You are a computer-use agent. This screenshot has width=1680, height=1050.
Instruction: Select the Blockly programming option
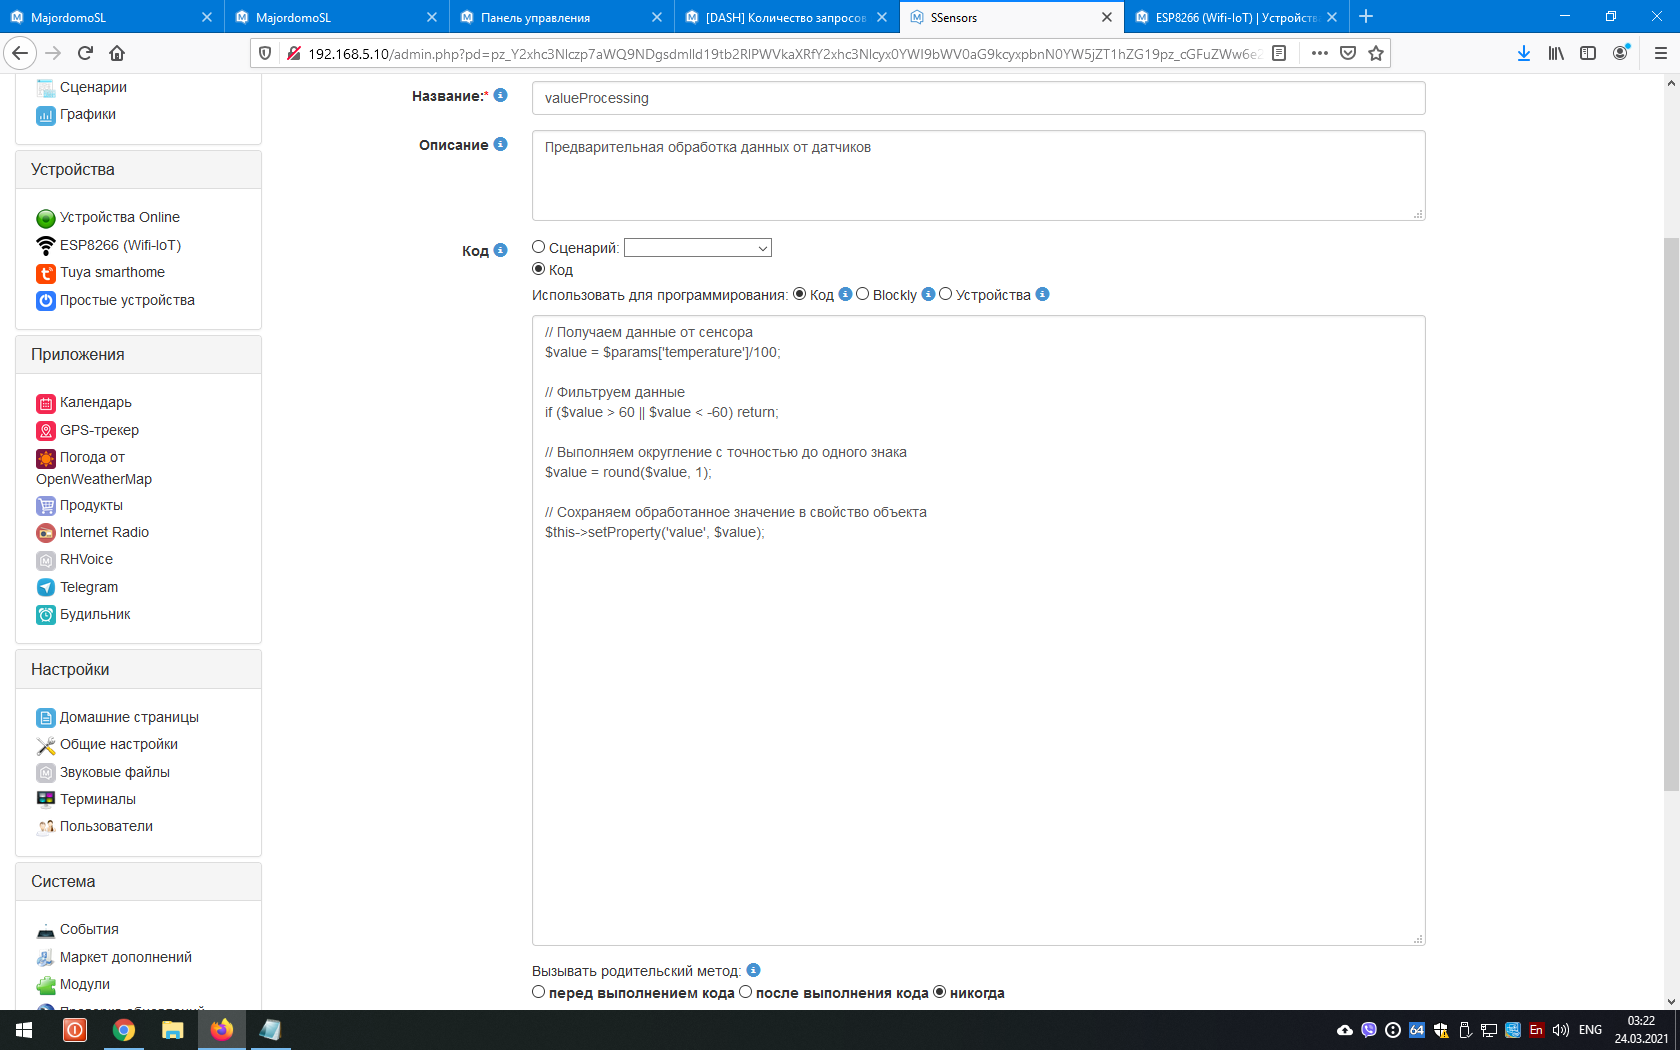[x=862, y=294]
